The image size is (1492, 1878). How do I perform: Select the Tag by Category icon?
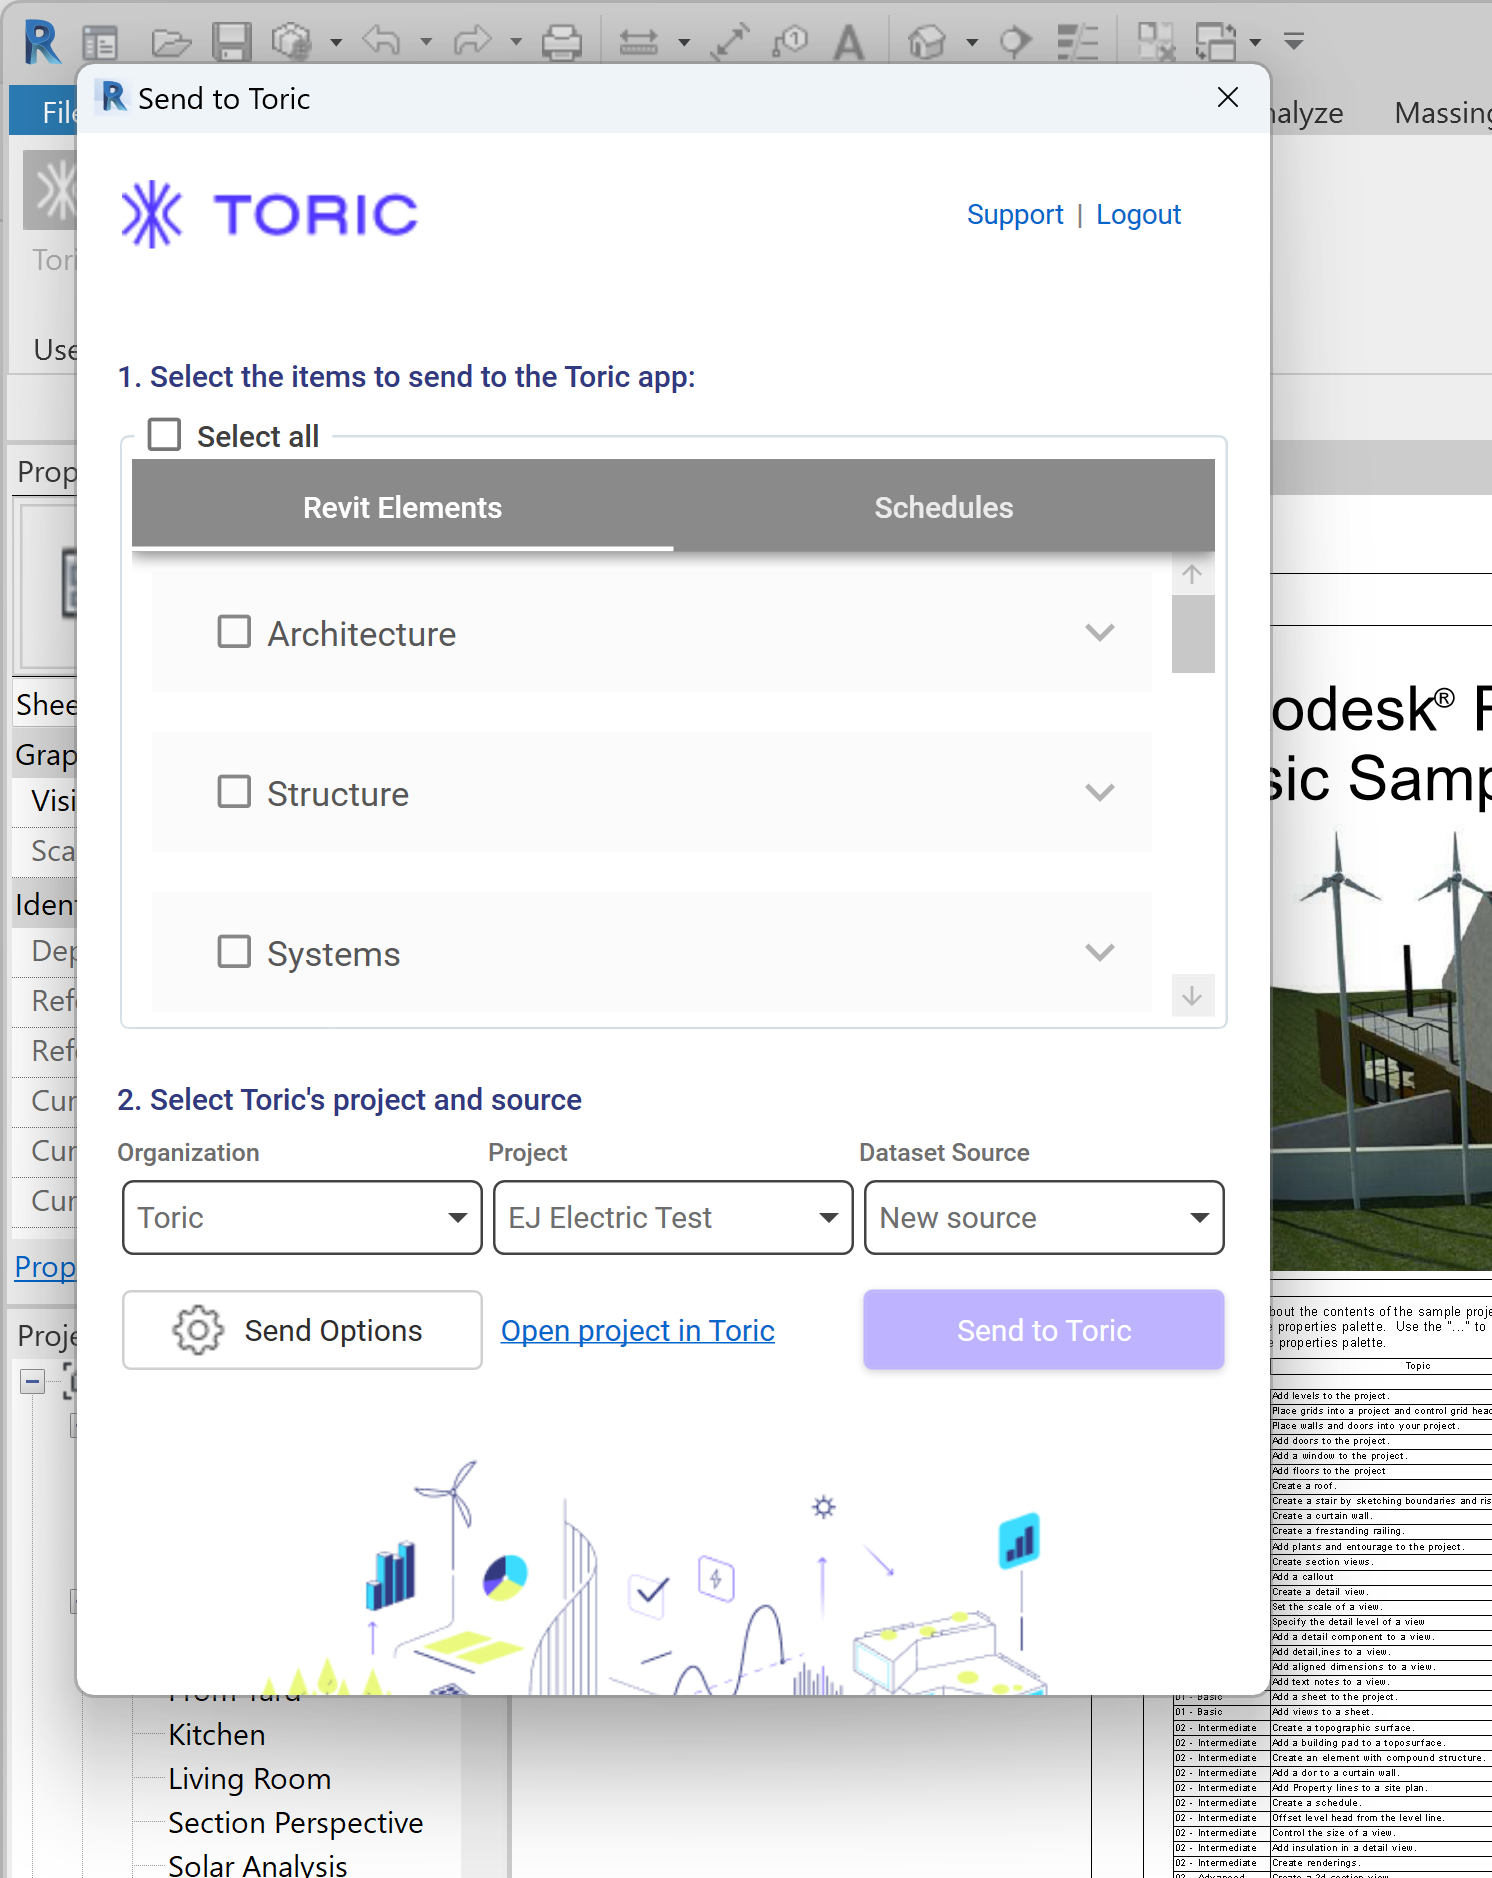[x=790, y=42]
